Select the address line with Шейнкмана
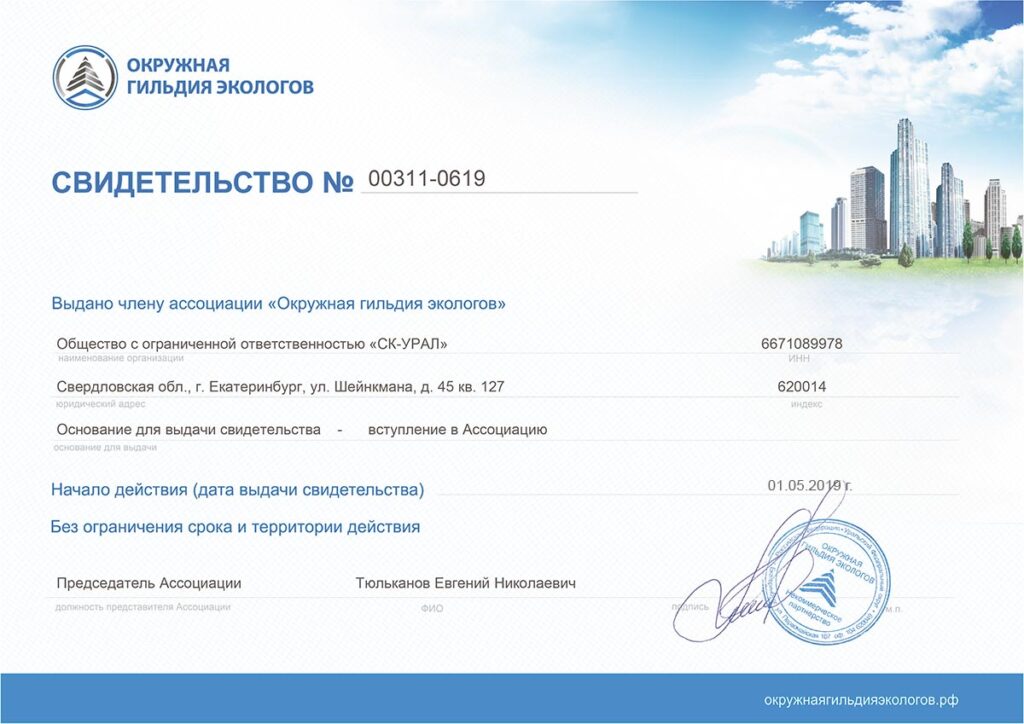 (280, 387)
